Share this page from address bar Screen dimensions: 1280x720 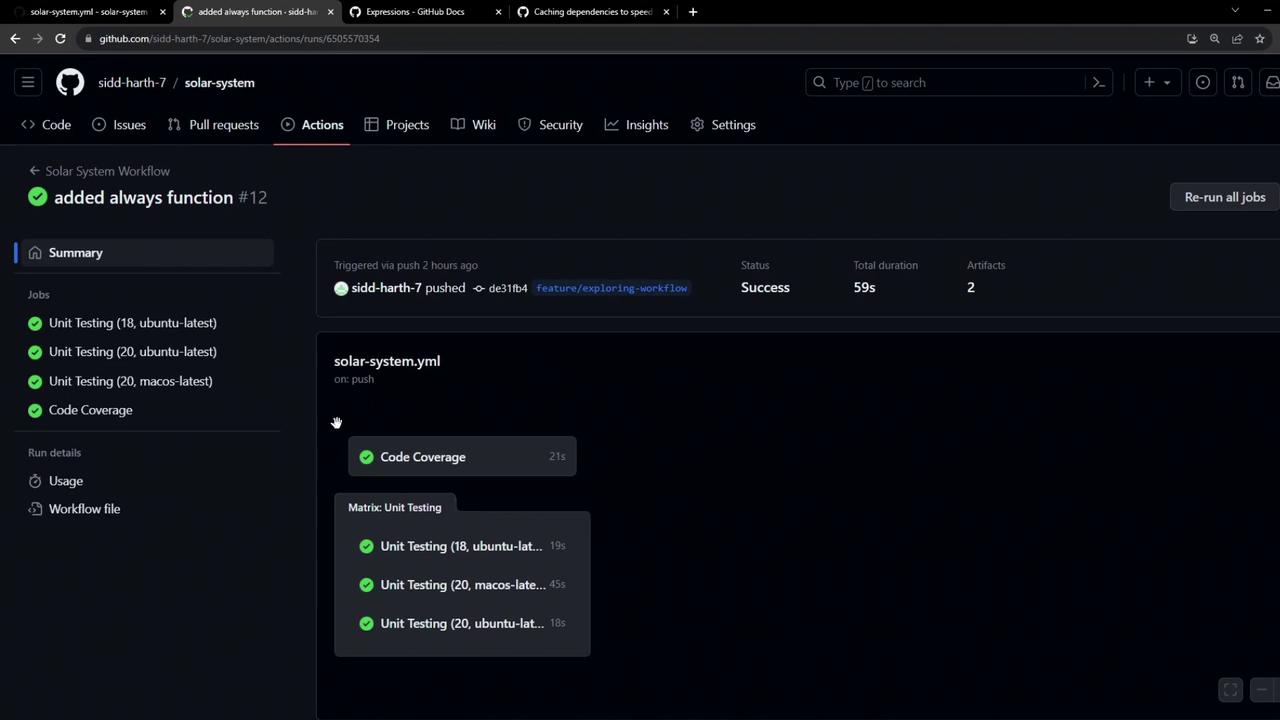[x=1237, y=38]
